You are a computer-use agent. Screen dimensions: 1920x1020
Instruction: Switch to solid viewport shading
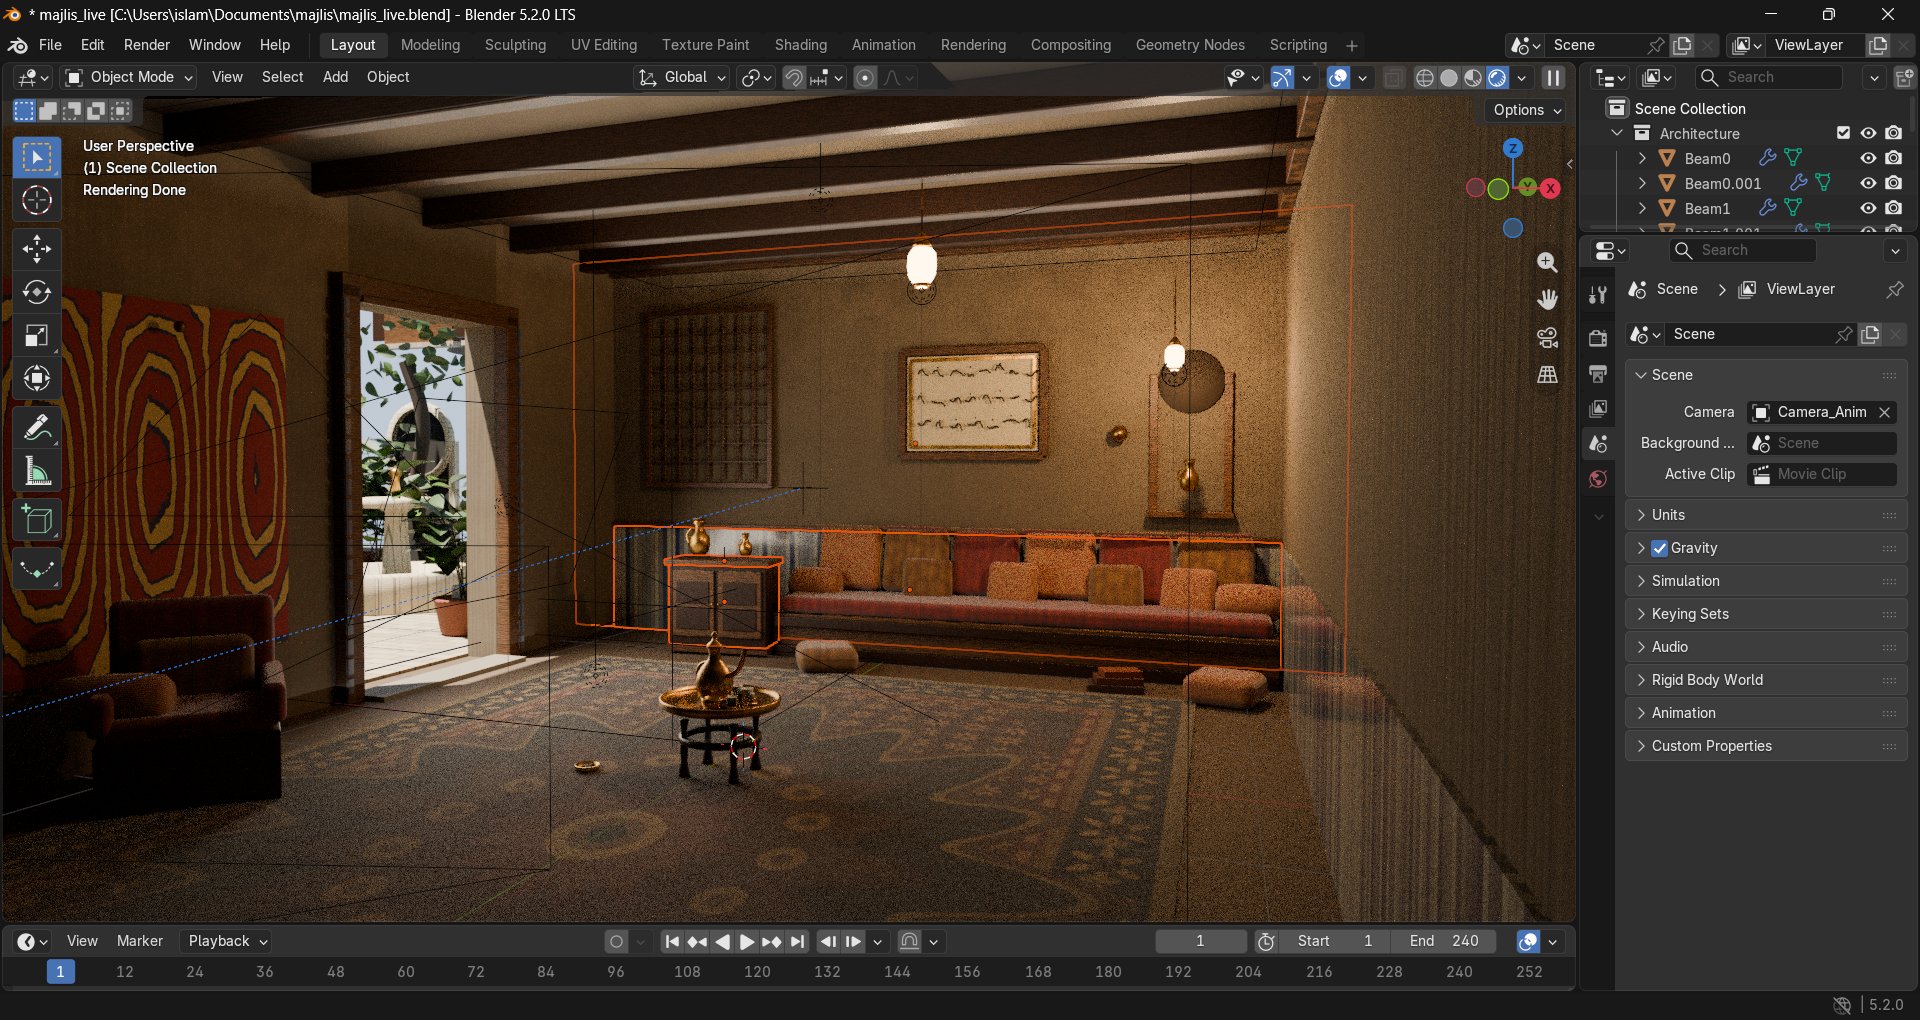1449,78
